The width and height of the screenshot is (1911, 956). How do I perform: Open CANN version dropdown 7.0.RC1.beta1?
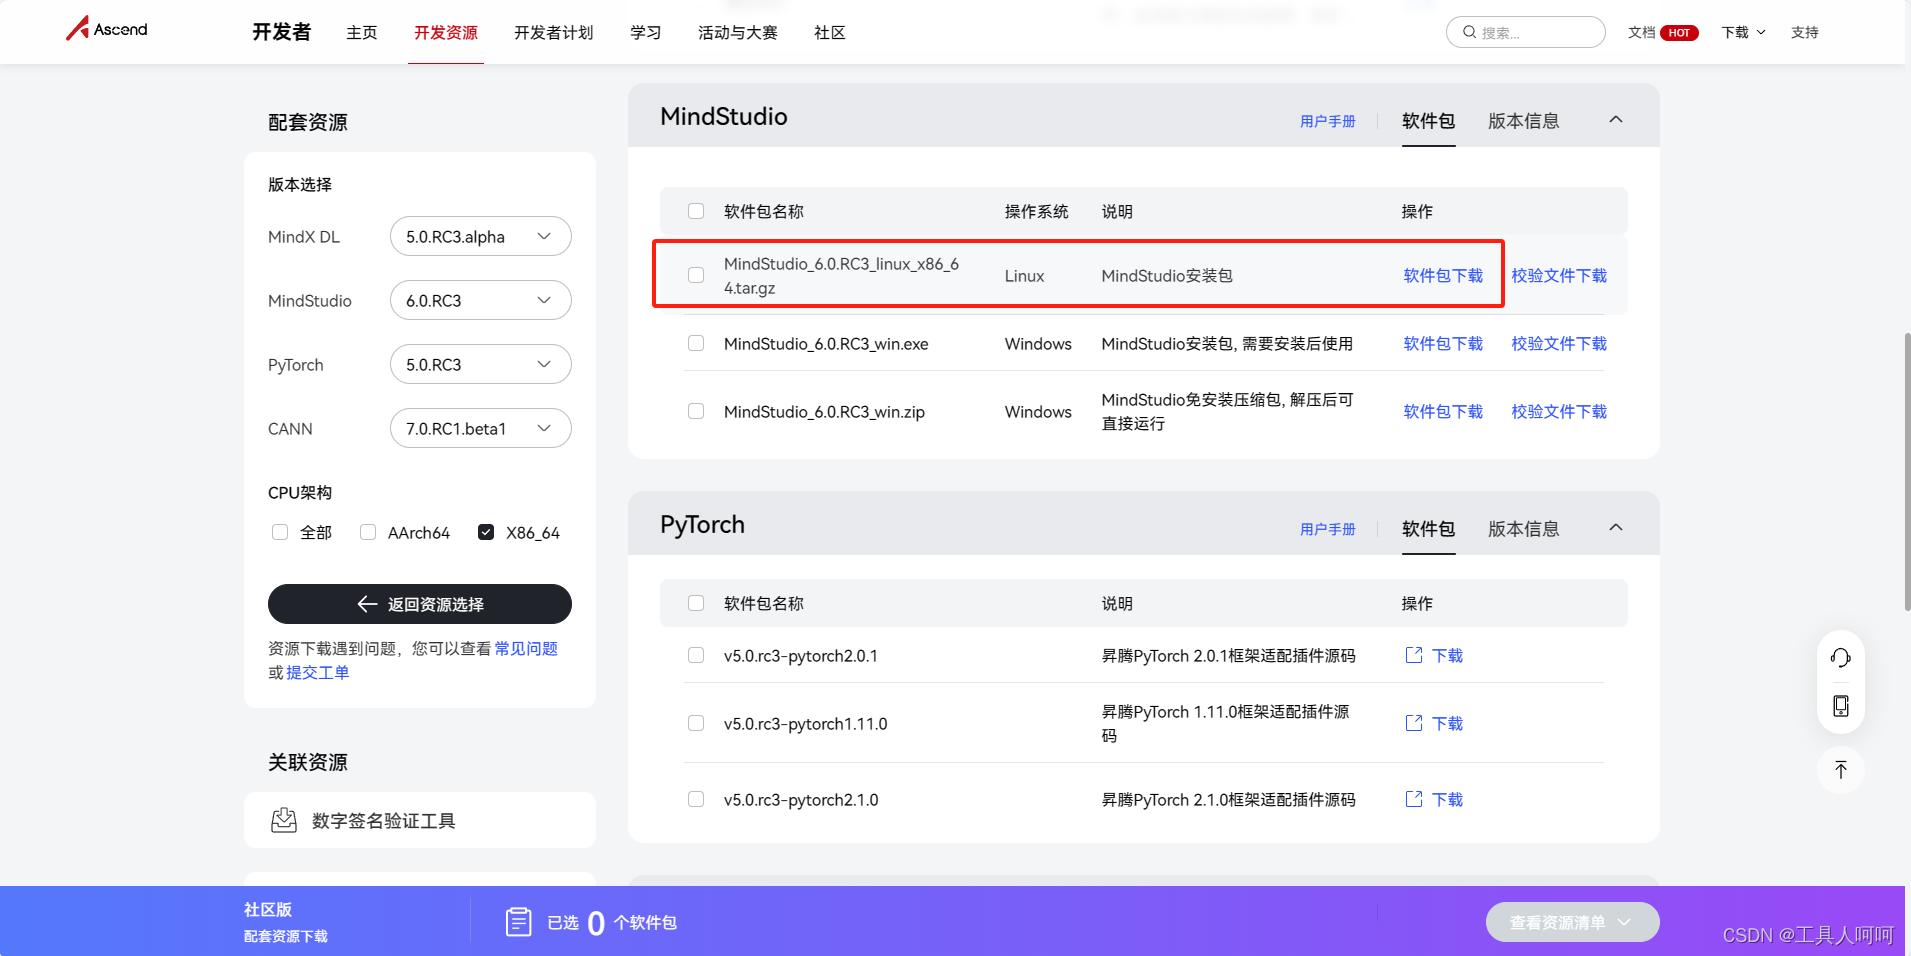(x=480, y=428)
